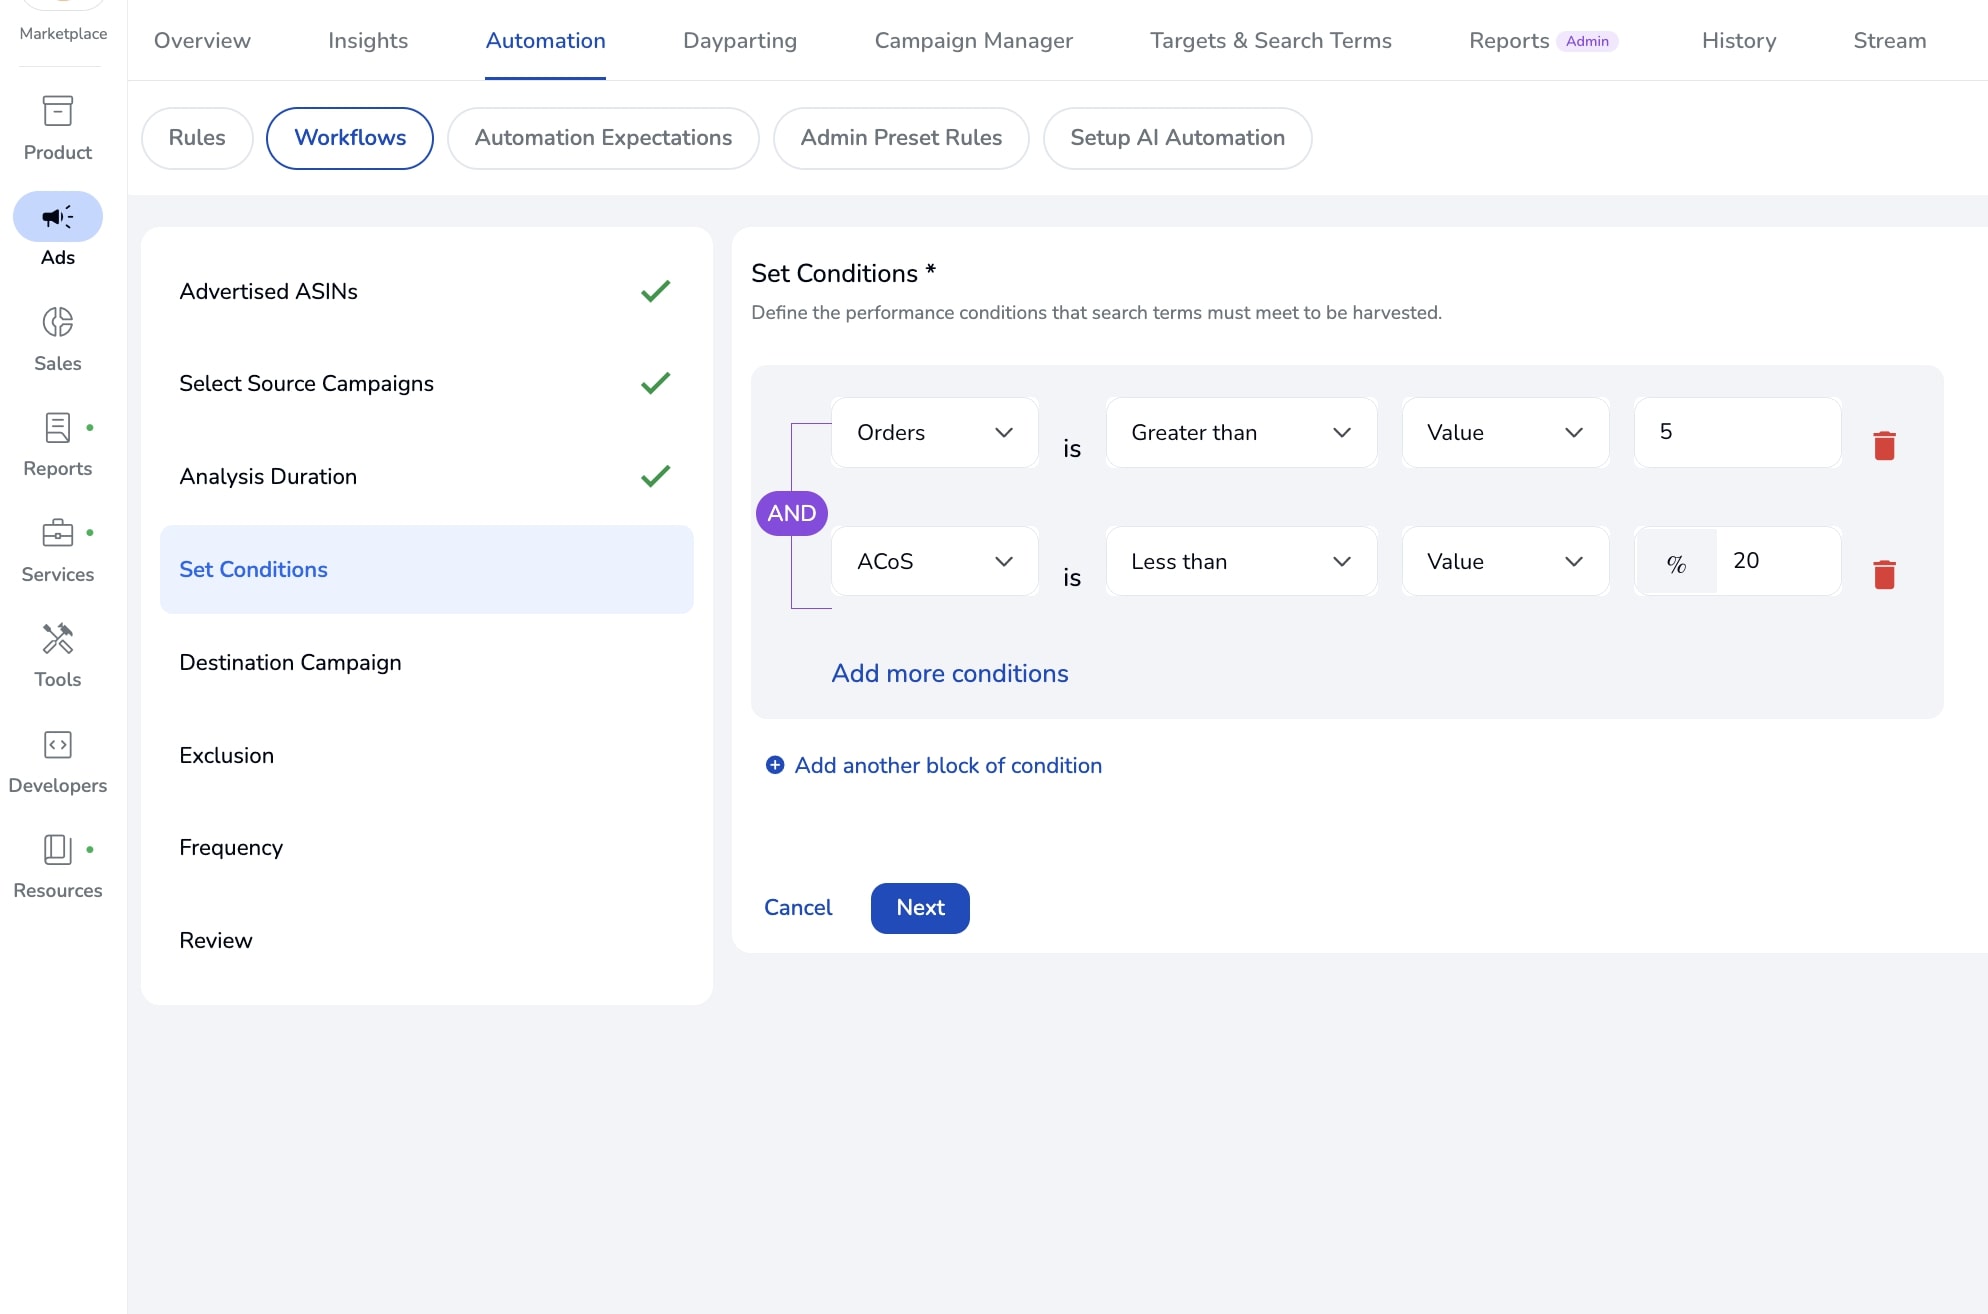Switch to the Insights tab

pyautogui.click(x=368, y=40)
